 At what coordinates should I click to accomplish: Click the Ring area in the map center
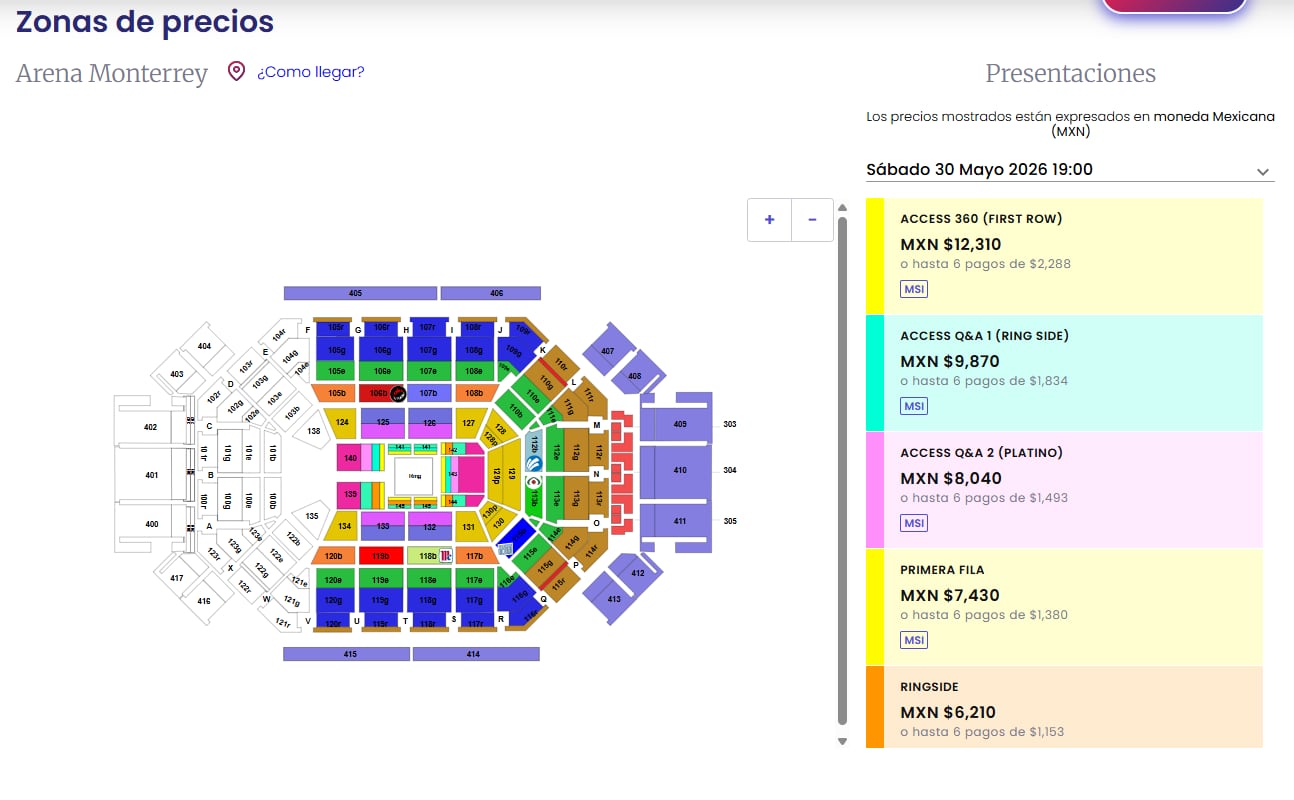pos(414,475)
